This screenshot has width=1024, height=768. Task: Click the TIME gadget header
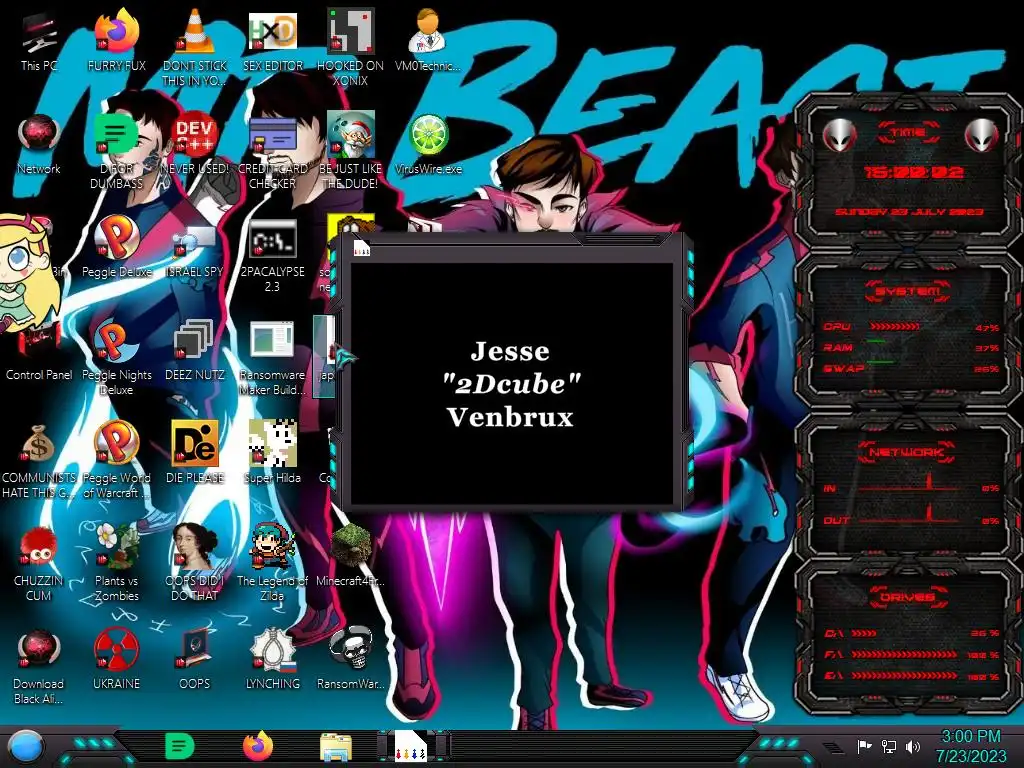tap(908, 132)
